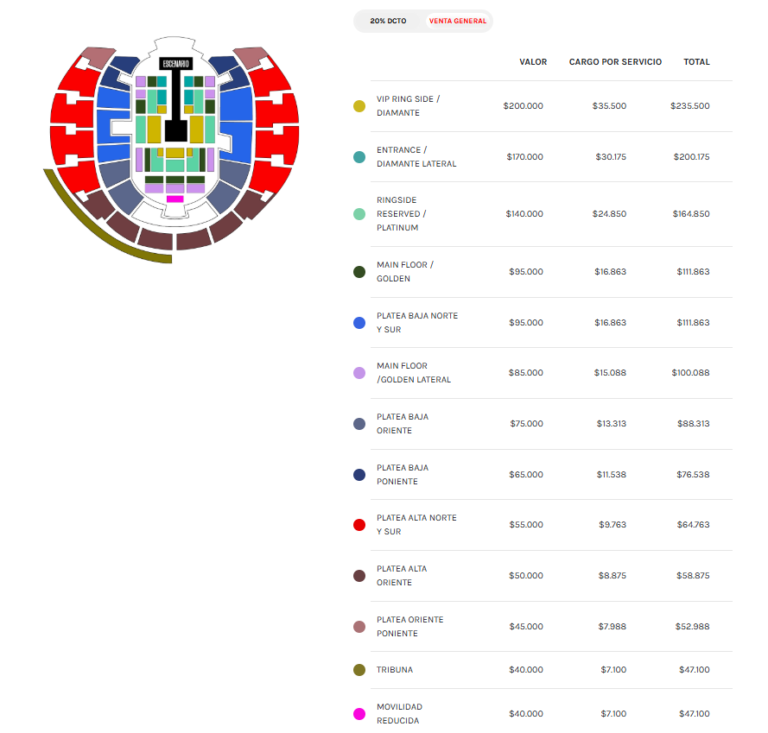Click the Platea Alta Norte y Sur red swatch
The width and height of the screenshot is (768, 733).
pos(359,525)
